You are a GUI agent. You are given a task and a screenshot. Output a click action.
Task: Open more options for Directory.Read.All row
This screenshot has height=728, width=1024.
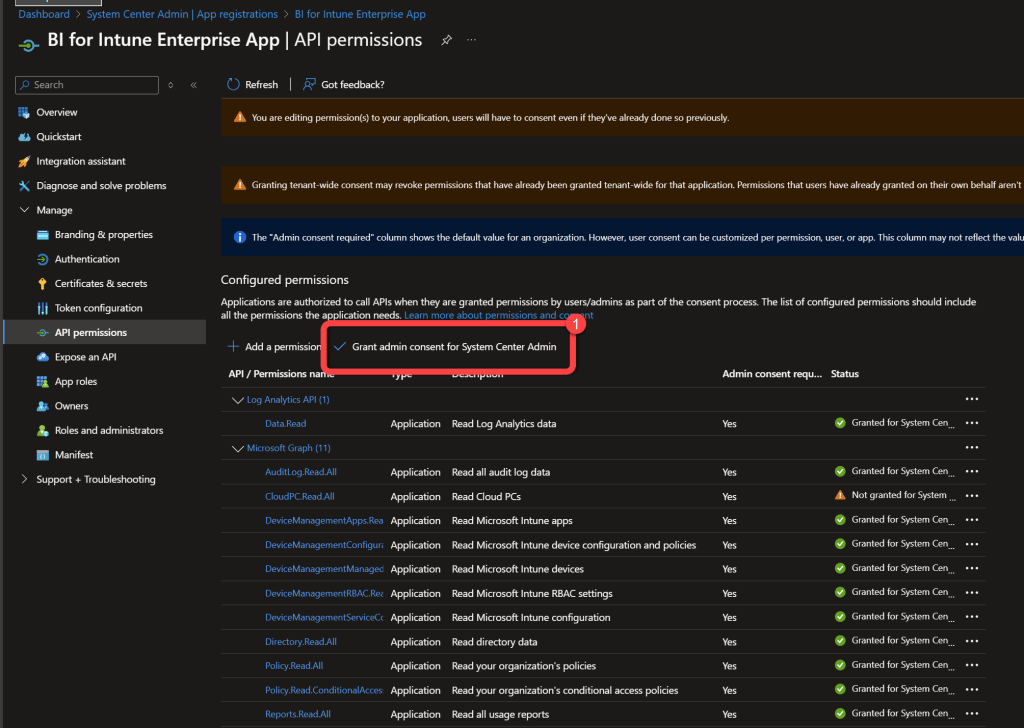[x=972, y=641]
